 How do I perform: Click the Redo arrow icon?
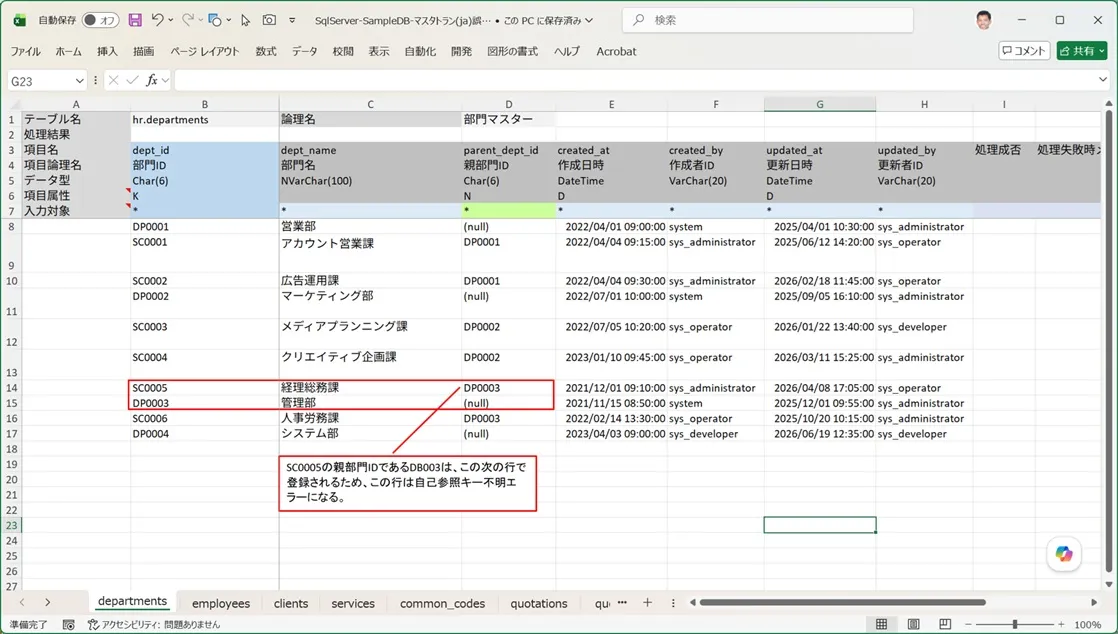[x=188, y=20]
